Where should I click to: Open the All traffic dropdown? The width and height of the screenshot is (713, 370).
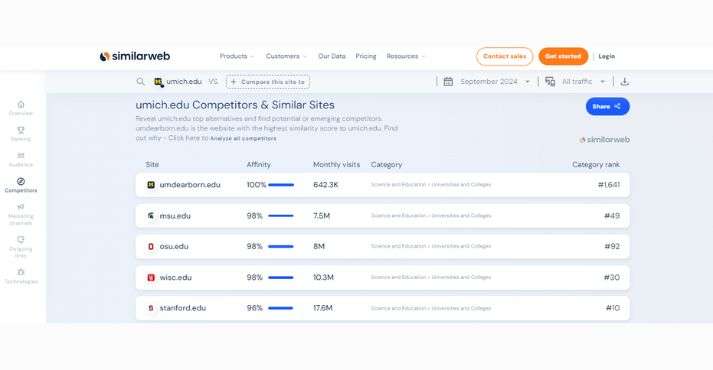pos(584,81)
